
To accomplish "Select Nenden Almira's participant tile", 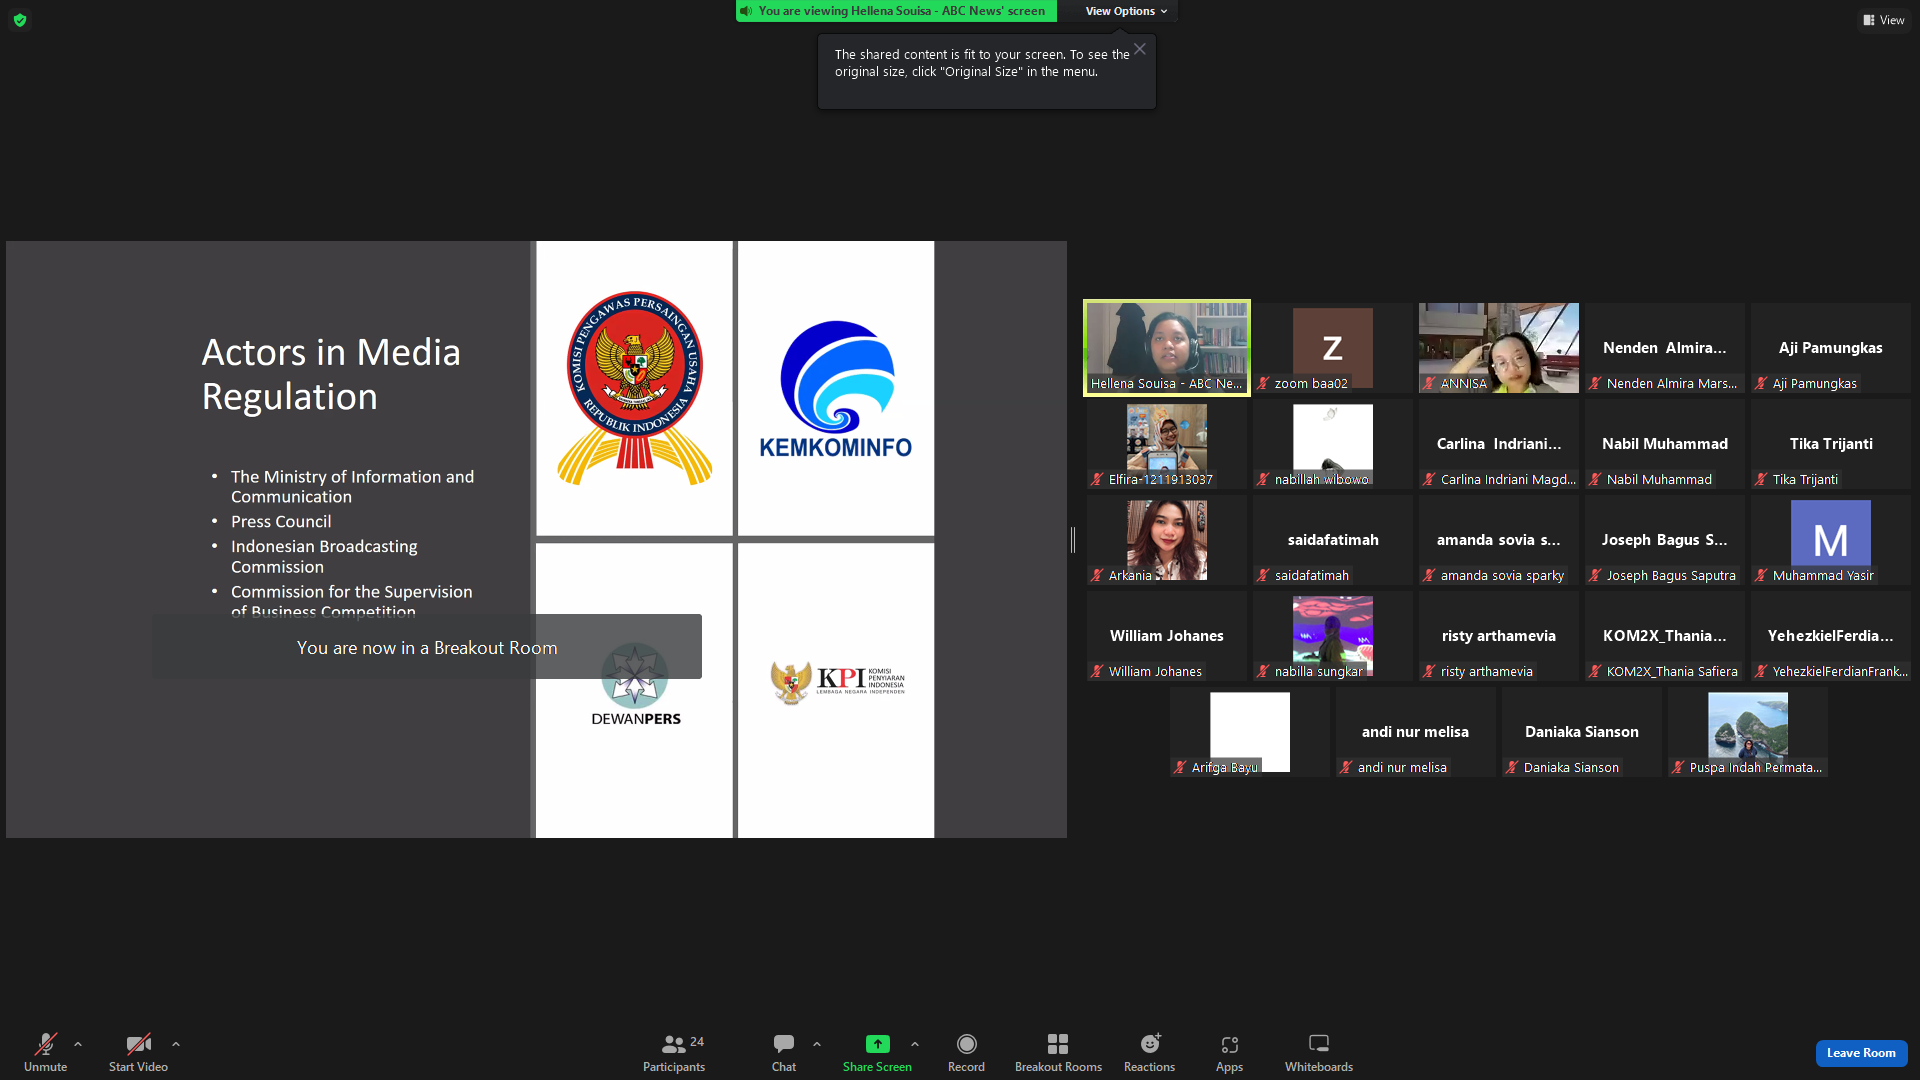I will pos(1665,348).
